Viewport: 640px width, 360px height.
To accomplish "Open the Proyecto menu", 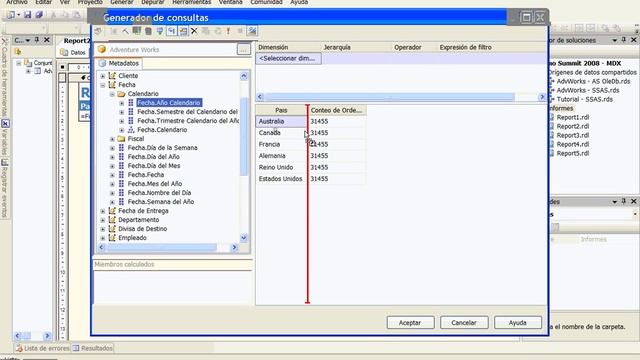I will coord(90,2).
